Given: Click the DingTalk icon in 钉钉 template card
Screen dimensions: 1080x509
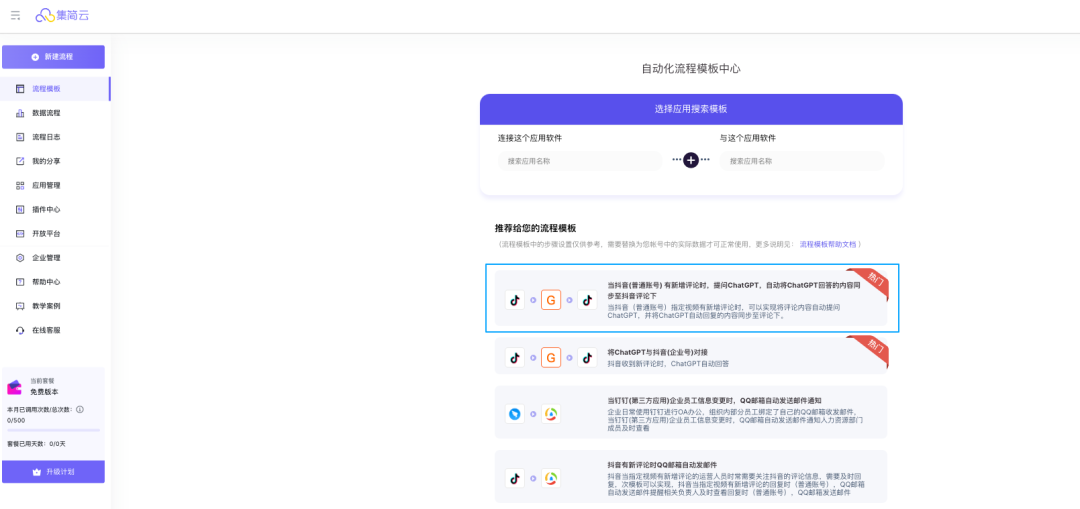Looking at the screenshot, I should (515, 414).
